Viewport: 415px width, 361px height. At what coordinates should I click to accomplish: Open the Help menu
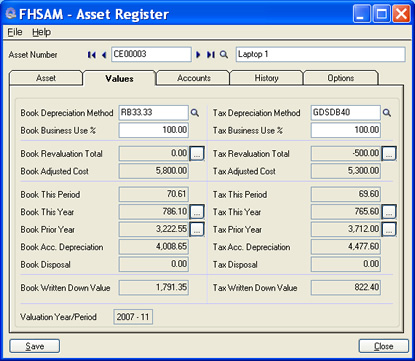click(x=42, y=32)
